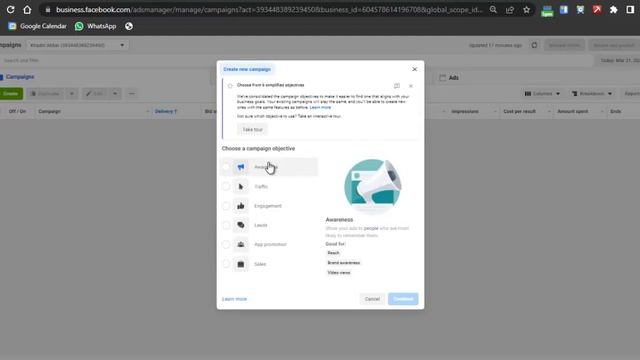Open the Columns dropdown

click(x=542, y=94)
